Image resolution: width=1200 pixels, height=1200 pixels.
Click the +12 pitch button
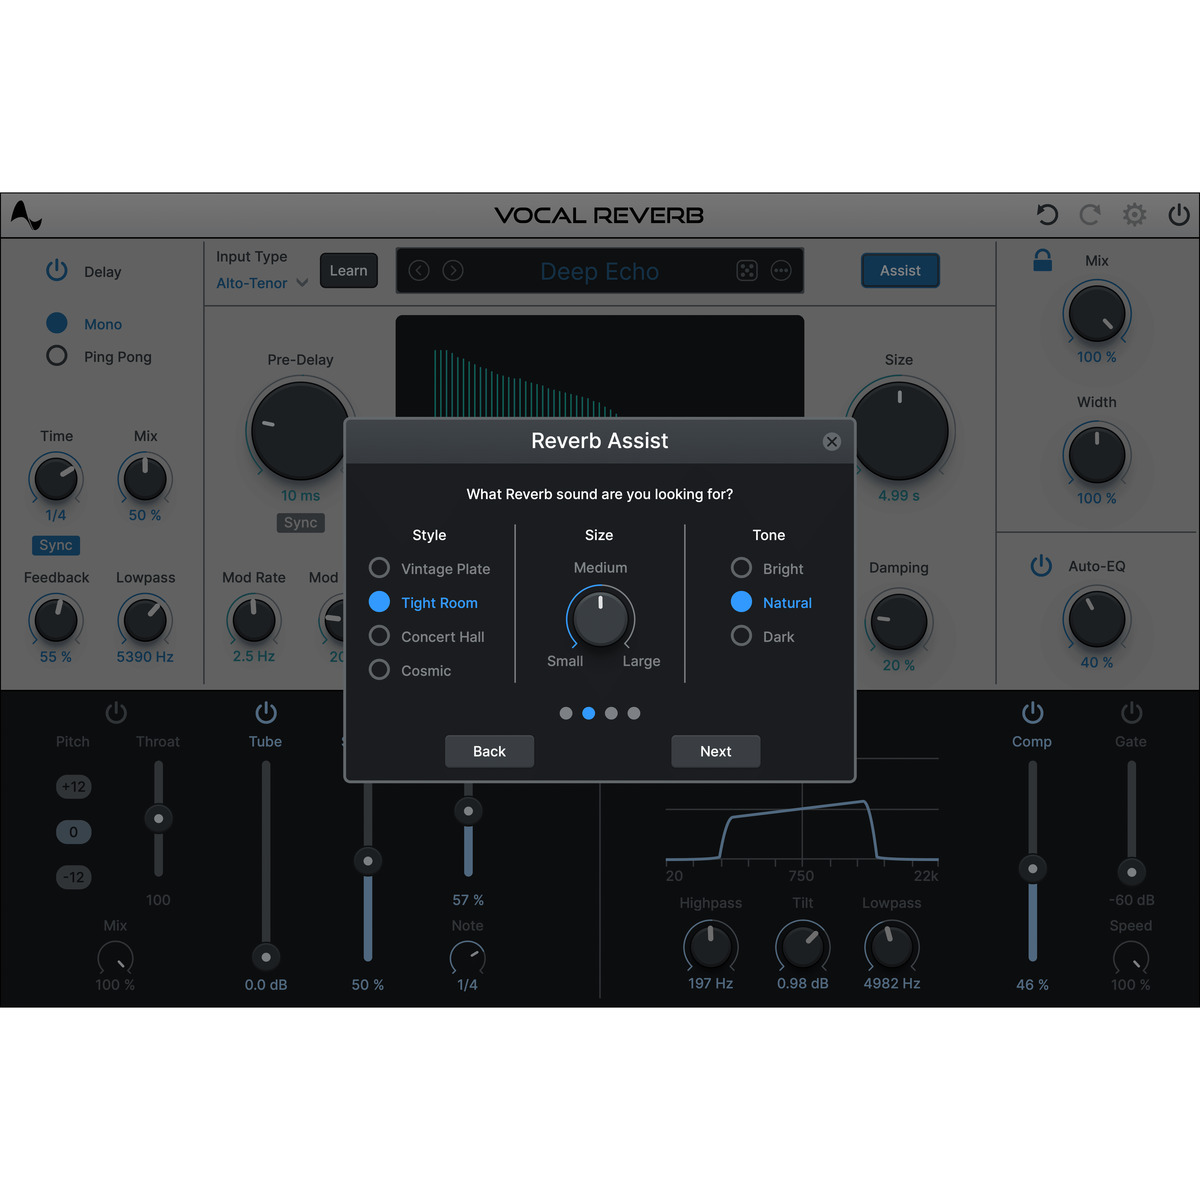pos(74,786)
